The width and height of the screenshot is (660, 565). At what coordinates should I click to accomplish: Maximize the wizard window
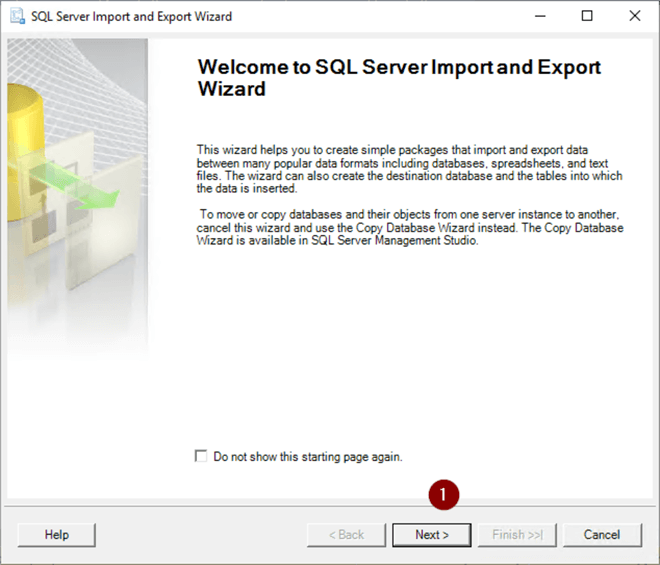587,16
